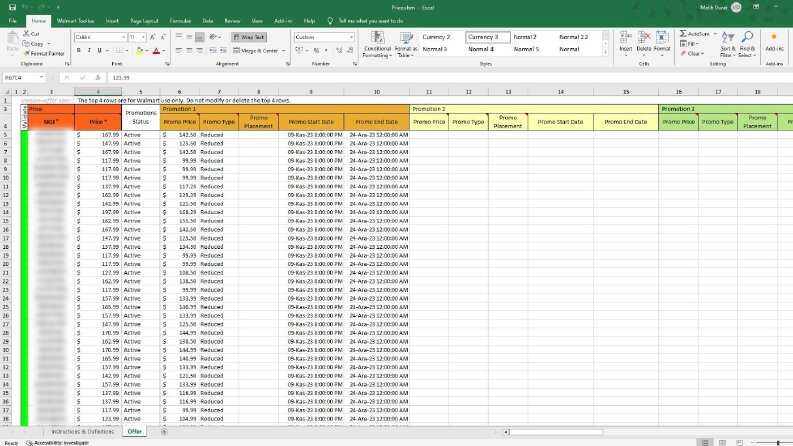Decrease the cell indent

click(212, 51)
